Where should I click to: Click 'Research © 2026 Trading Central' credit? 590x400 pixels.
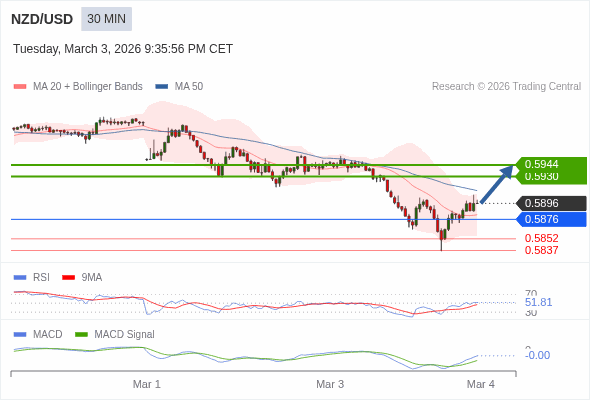coord(506,87)
